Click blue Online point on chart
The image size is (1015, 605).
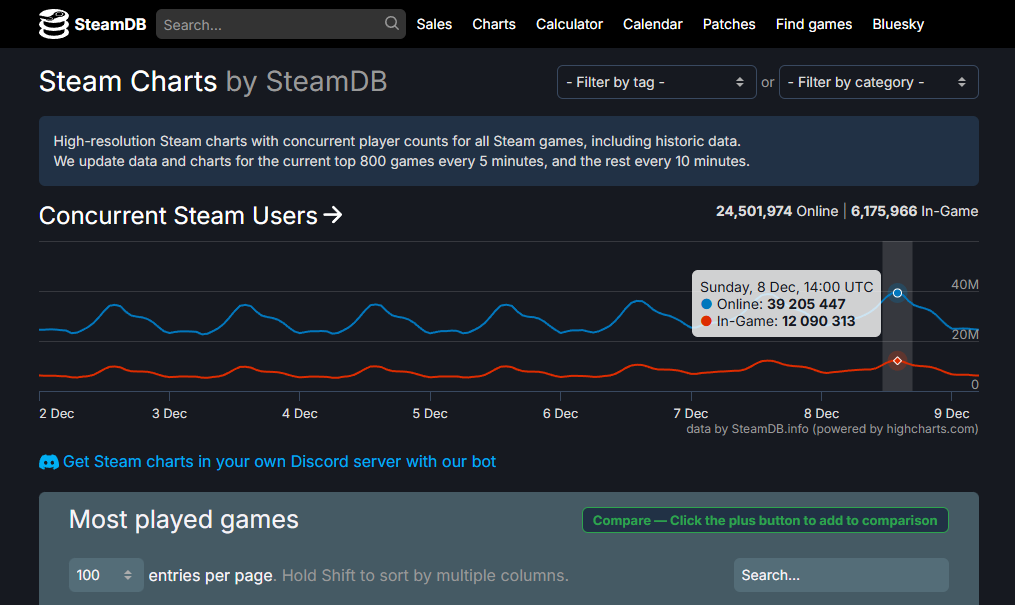897,293
